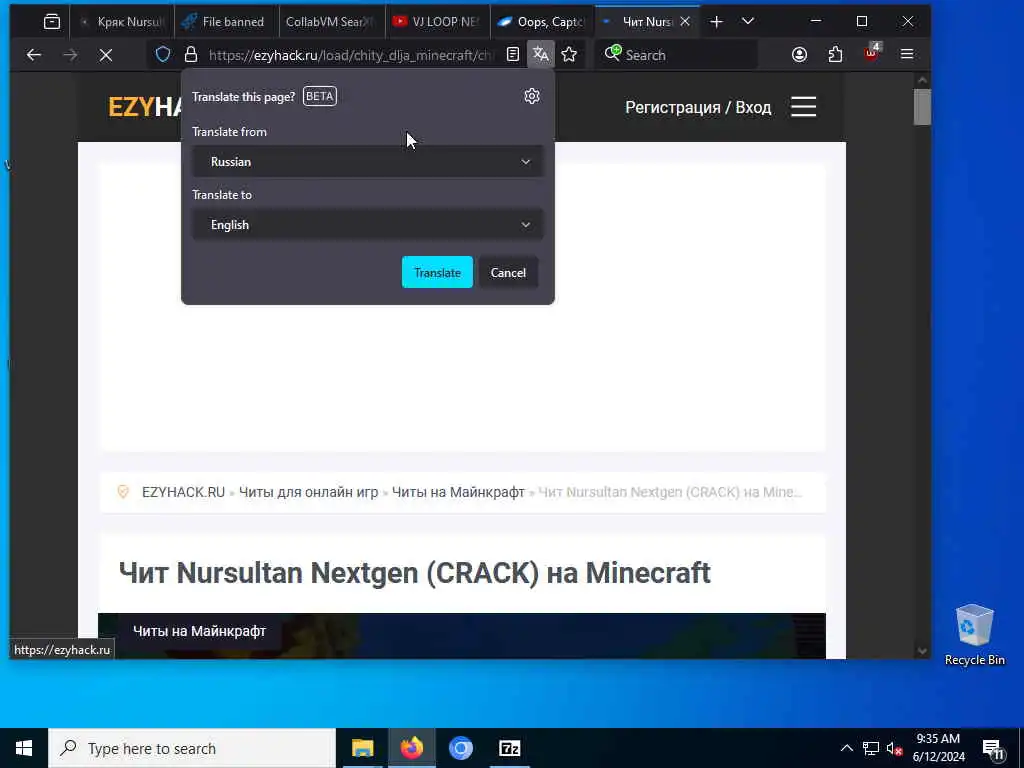Bookmark this page with the star

click(569, 54)
